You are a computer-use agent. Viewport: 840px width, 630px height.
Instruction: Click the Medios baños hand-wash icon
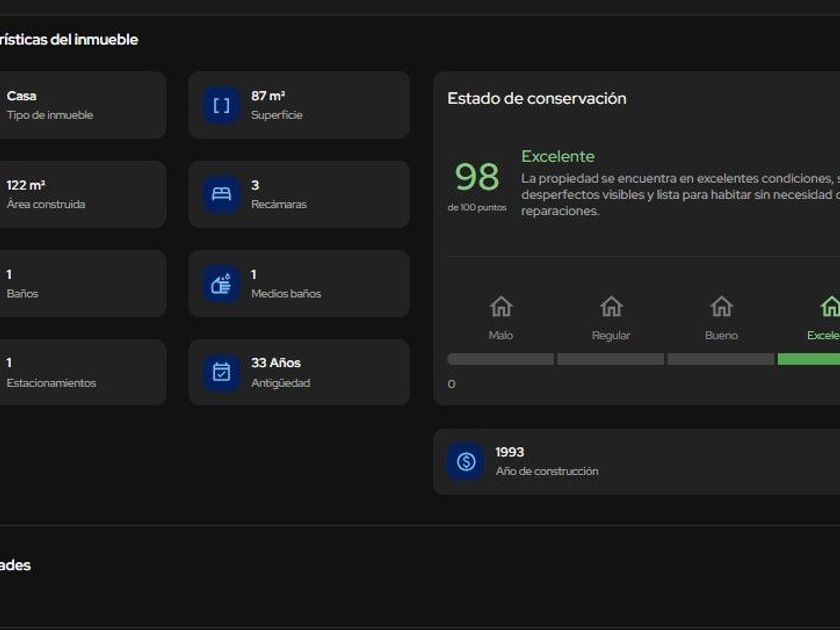(222, 284)
